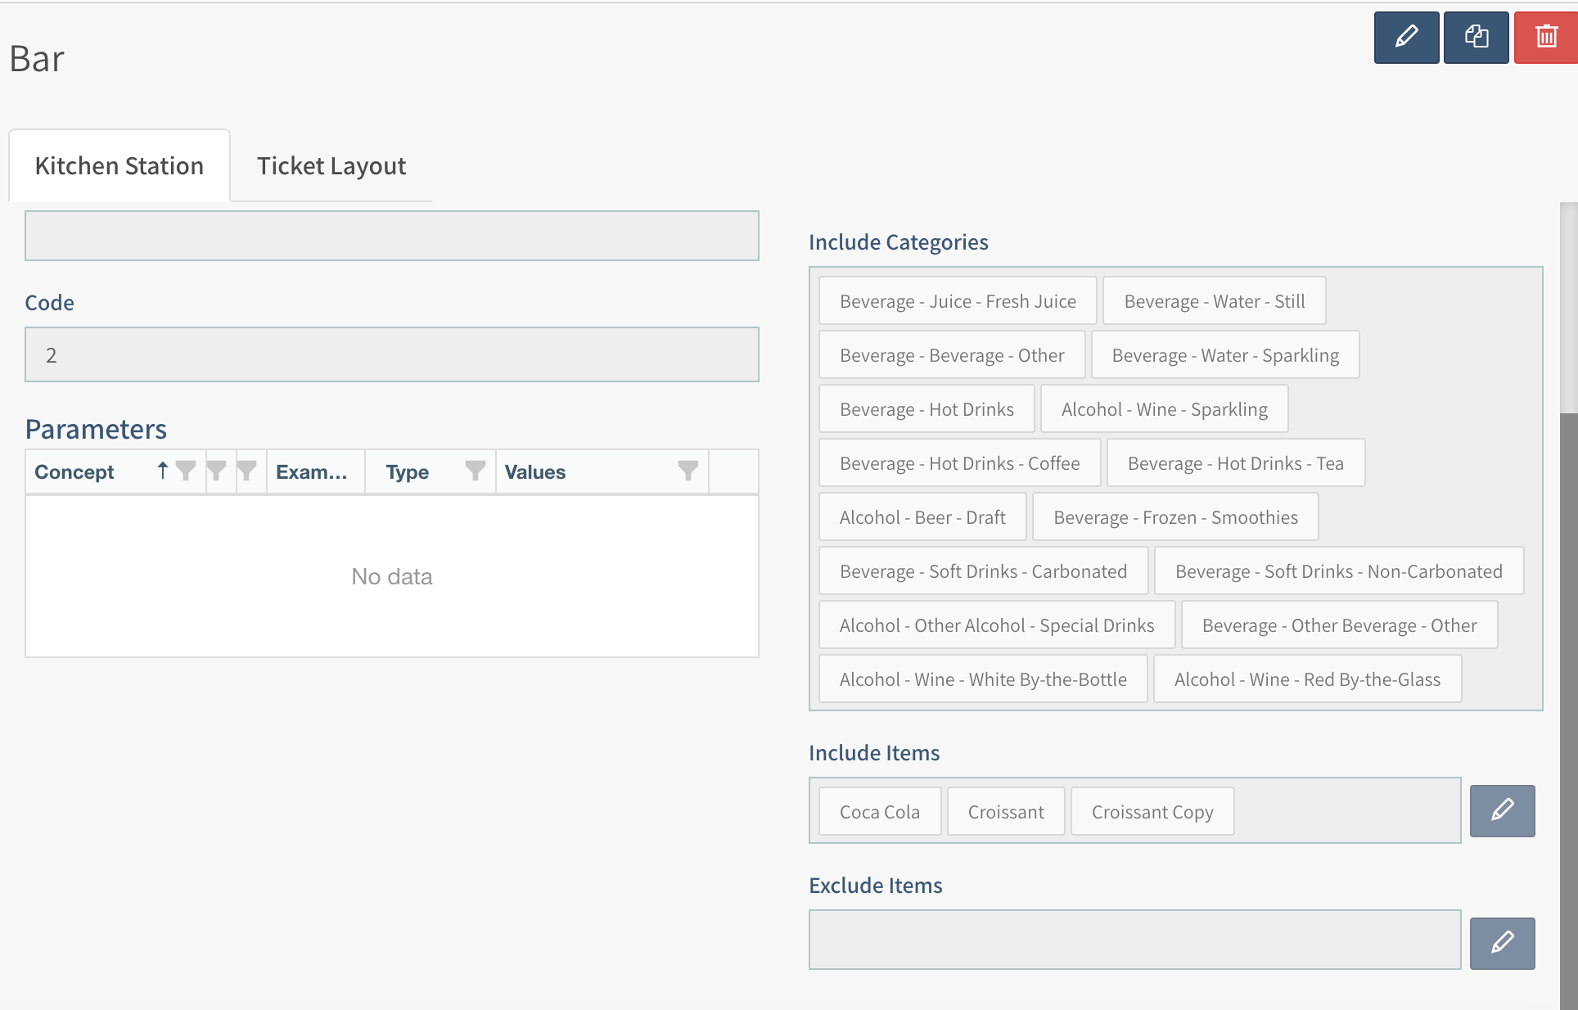The image size is (1578, 1010).
Task: Select the Croissant Copy item chip
Action: [1152, 812]
